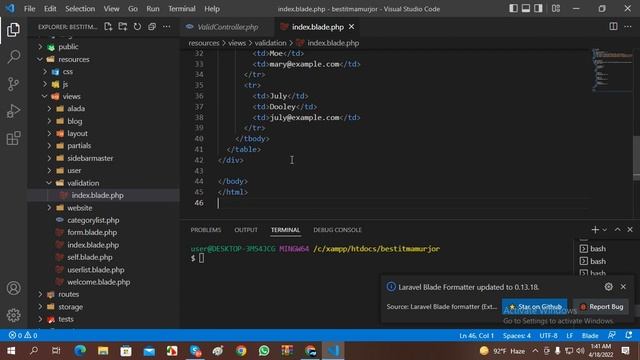640x360 pixels.
Task: Switch to the Debug Console tab
Action: [x=338, y=230]
